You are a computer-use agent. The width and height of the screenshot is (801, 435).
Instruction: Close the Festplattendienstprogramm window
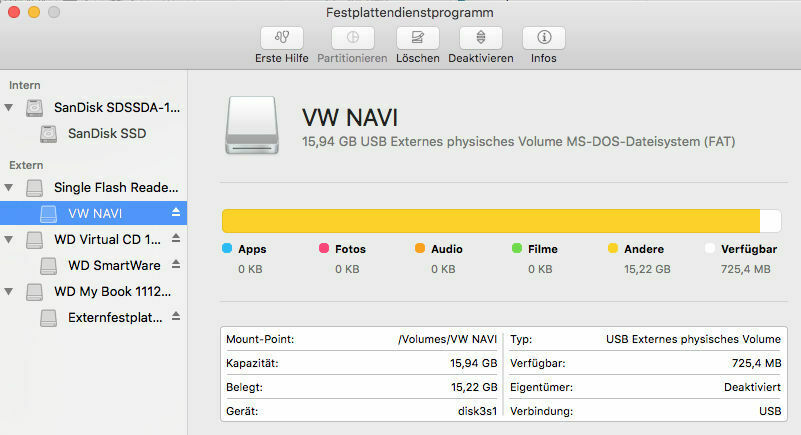point(14,12)
